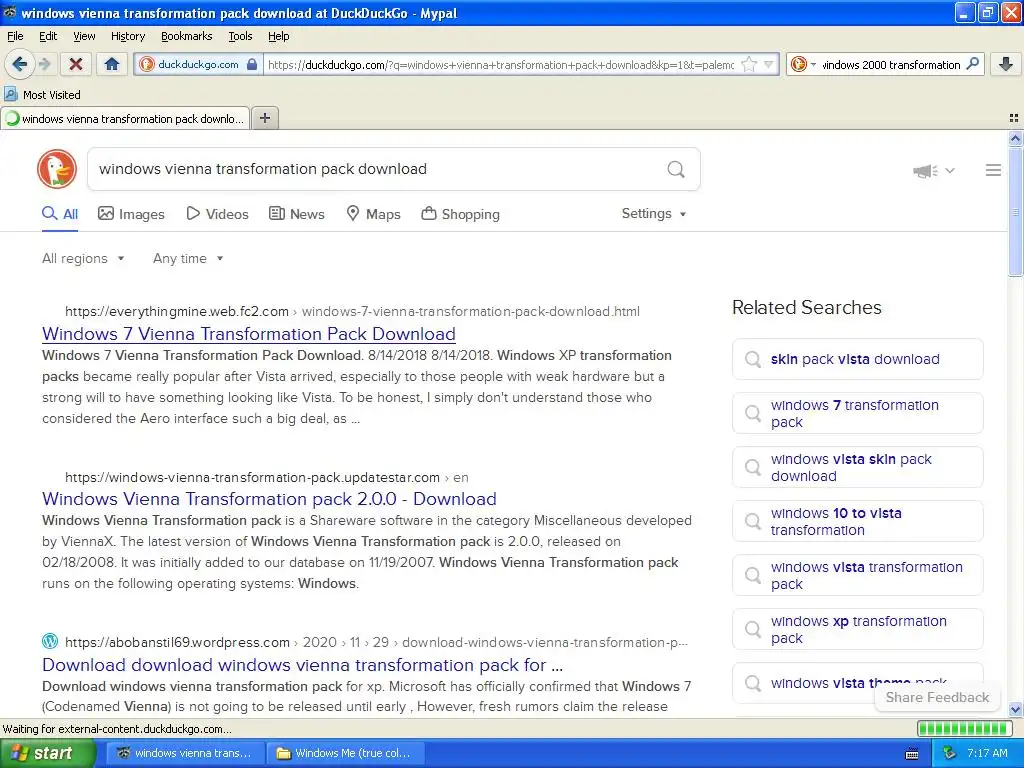The height and width of the screenshot is (768, 1024).
Task: Switch to Videos results tab
Action: click(x=217, y=214)
